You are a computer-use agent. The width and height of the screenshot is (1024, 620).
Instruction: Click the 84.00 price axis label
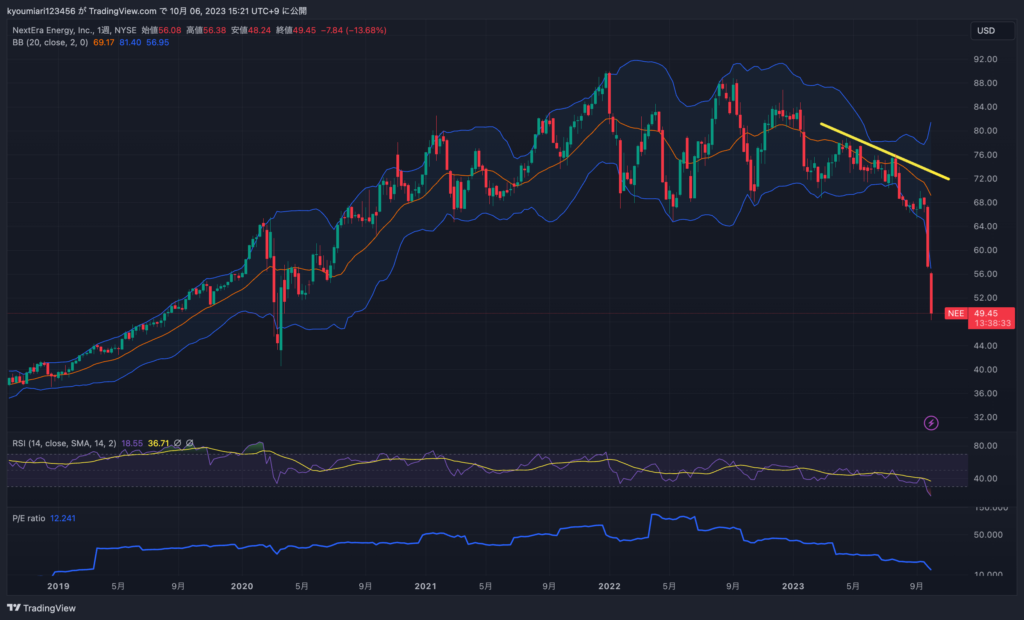point(985,106)
